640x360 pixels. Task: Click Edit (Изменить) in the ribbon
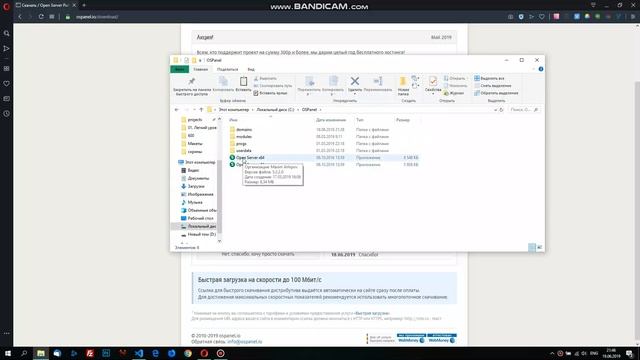pyautogui.click(x=455, y=86)
